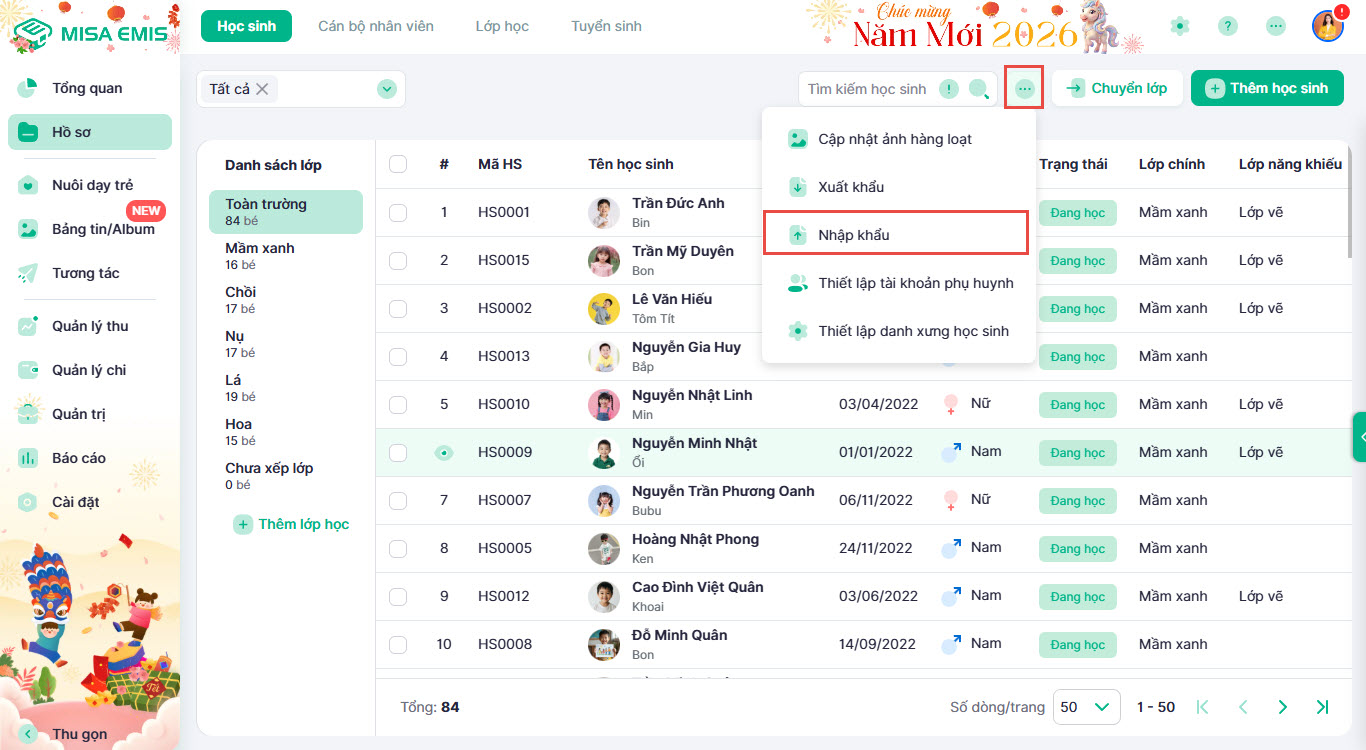The height and width of the screenshot is (750, 1366).
Task: Jump to last page arrow
Action: tap(1322, 707)
